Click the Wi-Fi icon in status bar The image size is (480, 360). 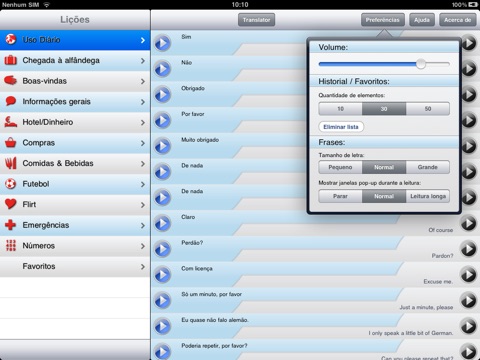47,5
